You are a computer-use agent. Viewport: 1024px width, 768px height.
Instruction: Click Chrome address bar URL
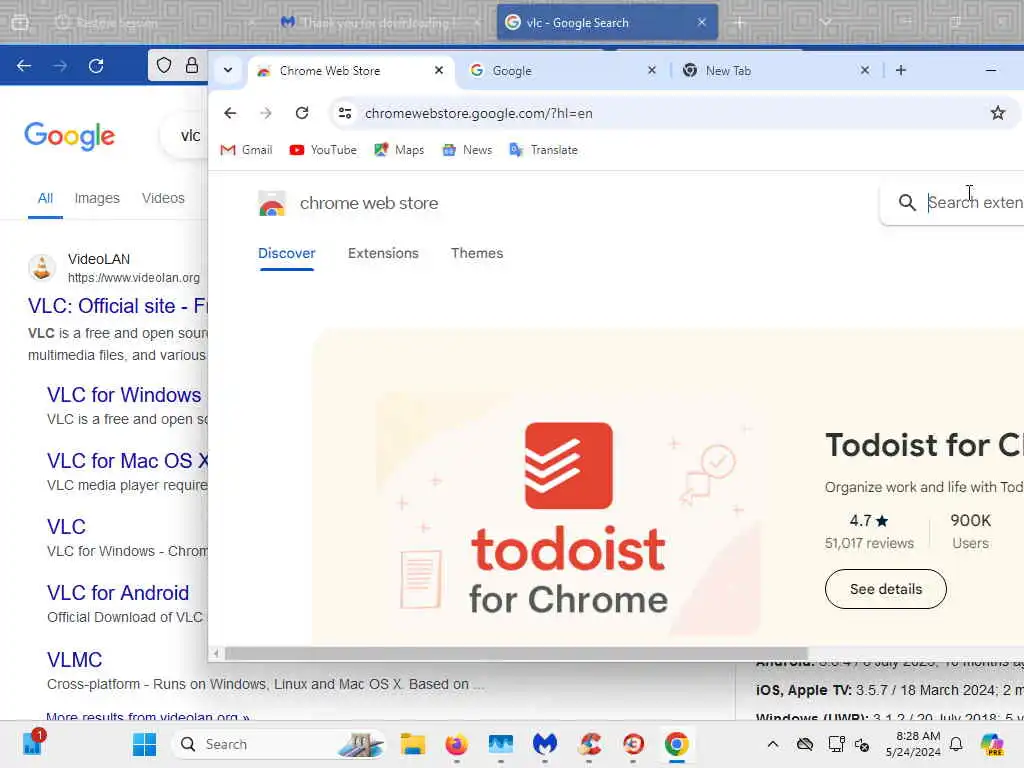coord(478,114)
